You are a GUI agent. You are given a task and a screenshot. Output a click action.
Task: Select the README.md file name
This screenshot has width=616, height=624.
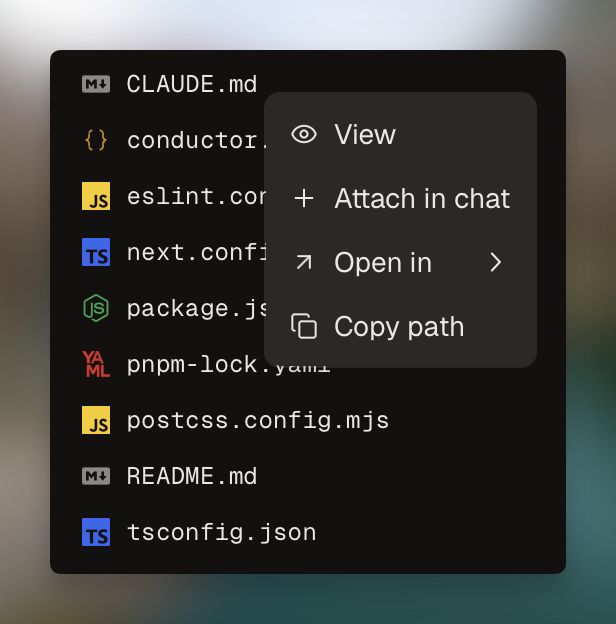[192, 476]
